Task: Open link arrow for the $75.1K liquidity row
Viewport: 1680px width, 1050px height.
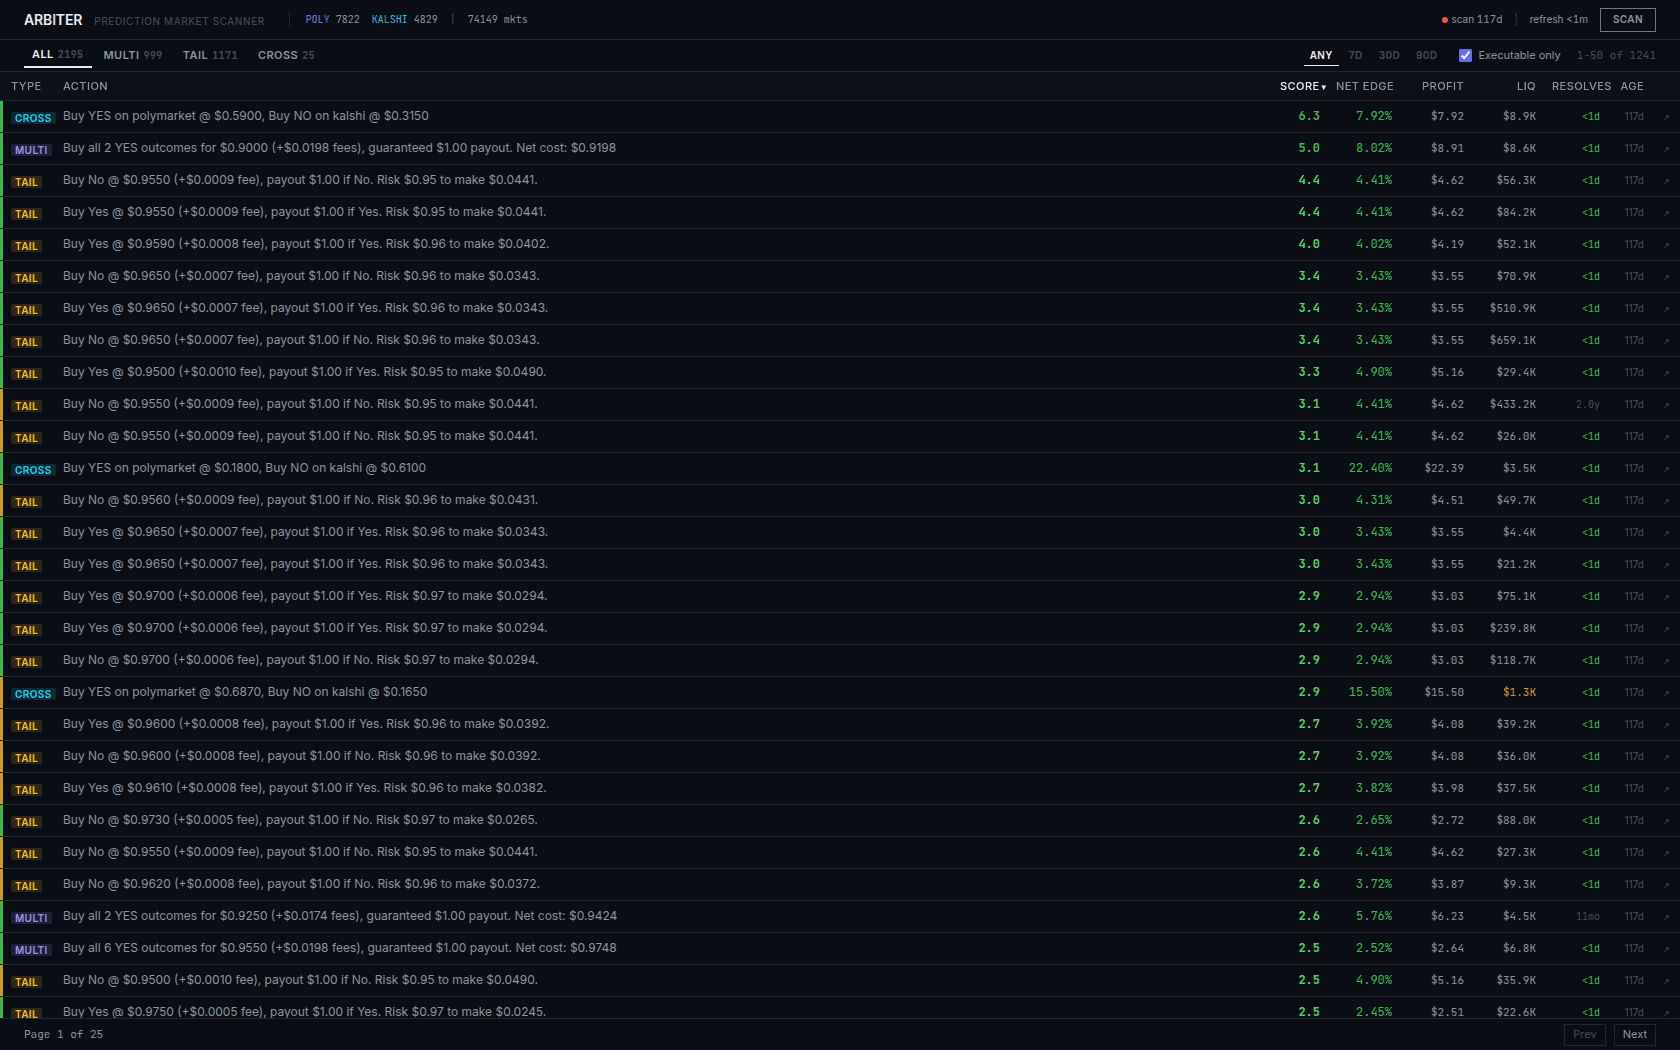Action: click(1666, 597)
